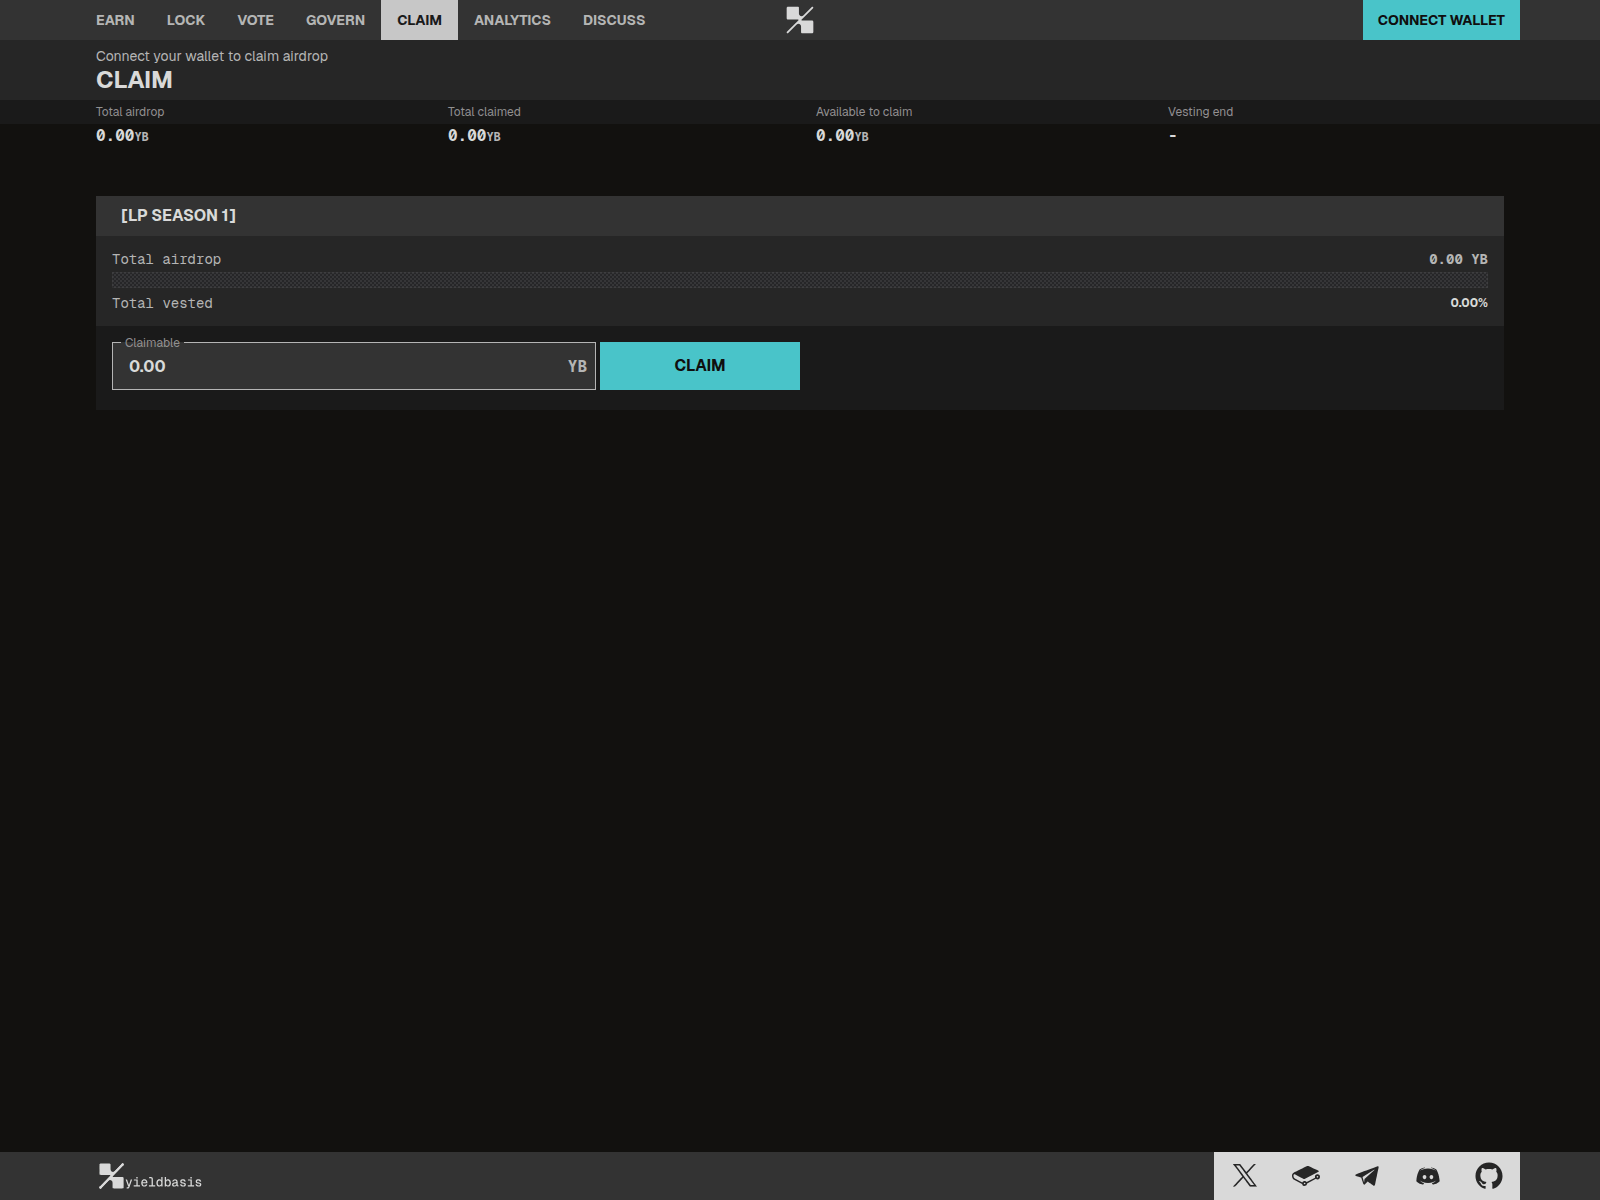Open the Discord server icon

click(x=1428, y=1176)
